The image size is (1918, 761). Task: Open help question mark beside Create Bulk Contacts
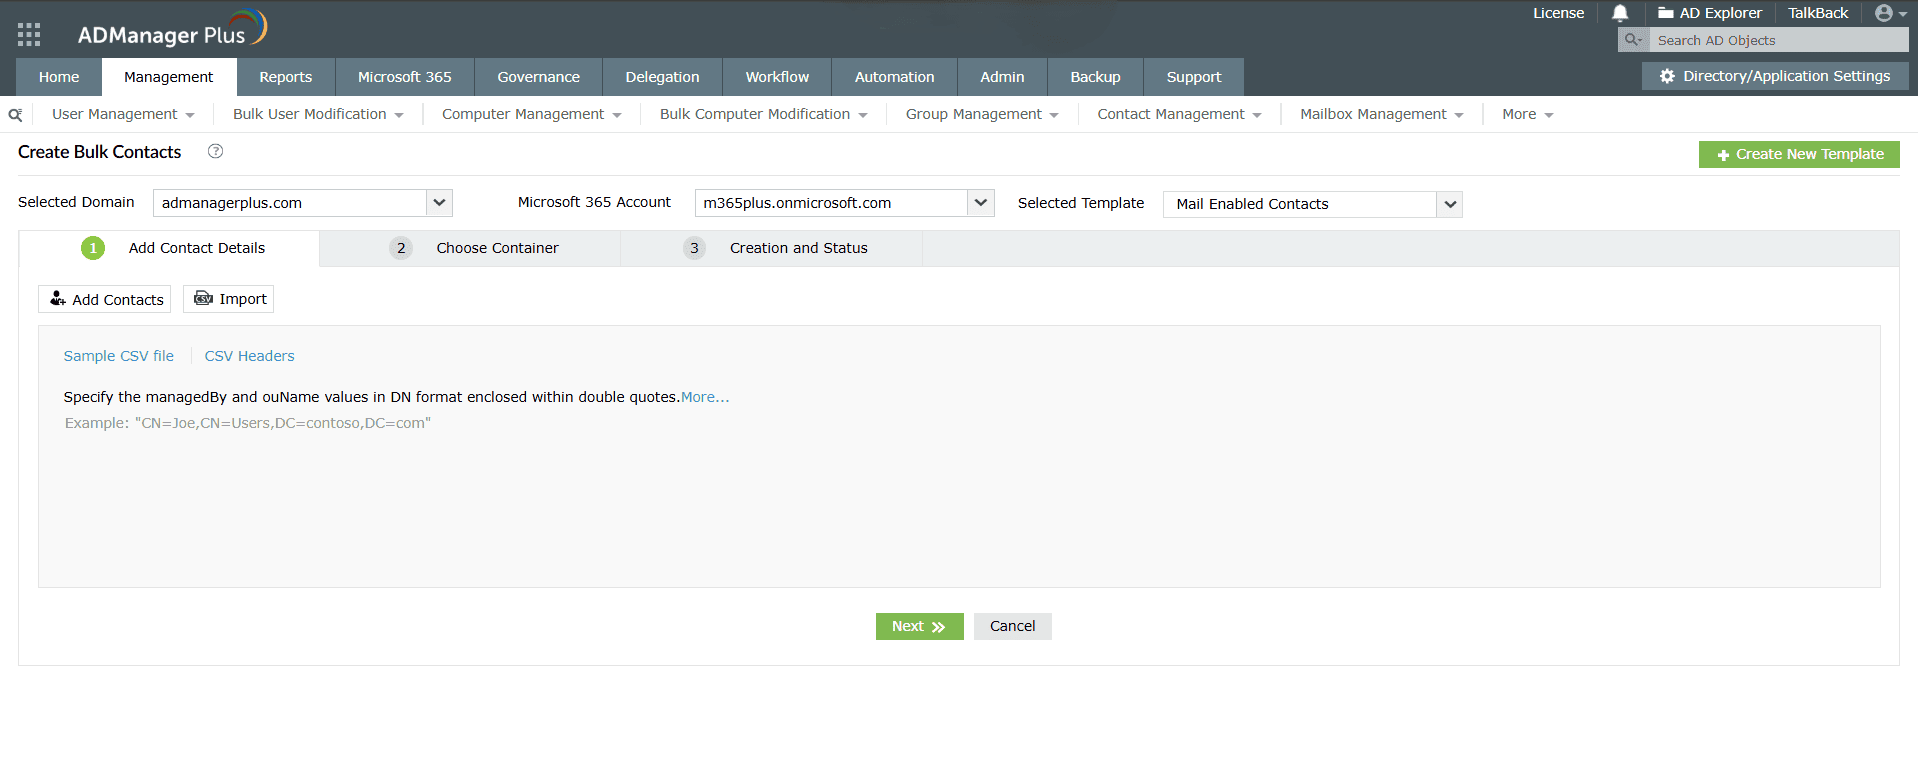[x=215, y=151]
